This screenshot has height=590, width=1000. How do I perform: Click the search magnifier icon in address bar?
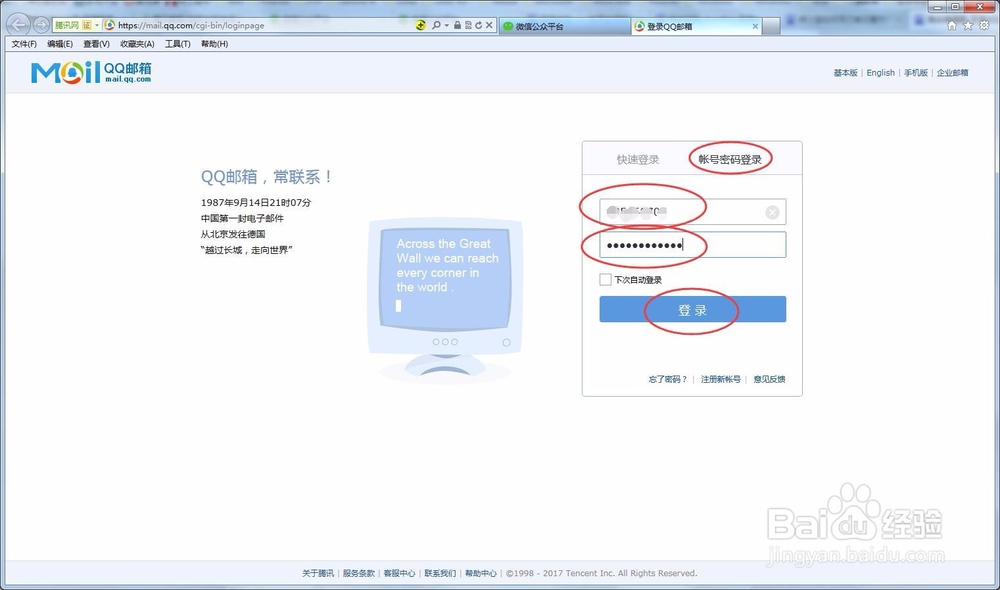(436, 25)
